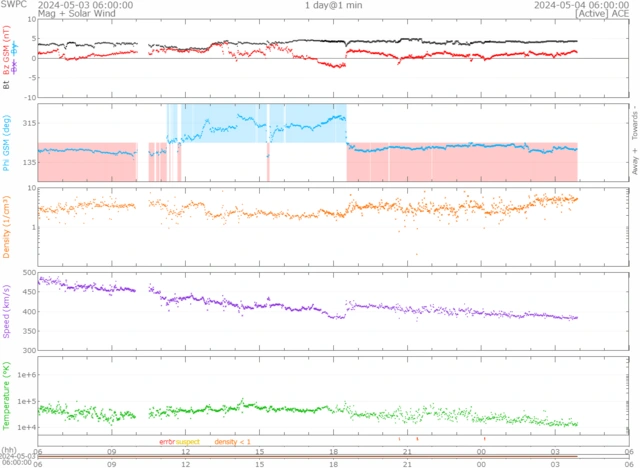This screenshot has height=468, width=640.
Task: Click the Towards - sector label
Action: coord(633,122)
